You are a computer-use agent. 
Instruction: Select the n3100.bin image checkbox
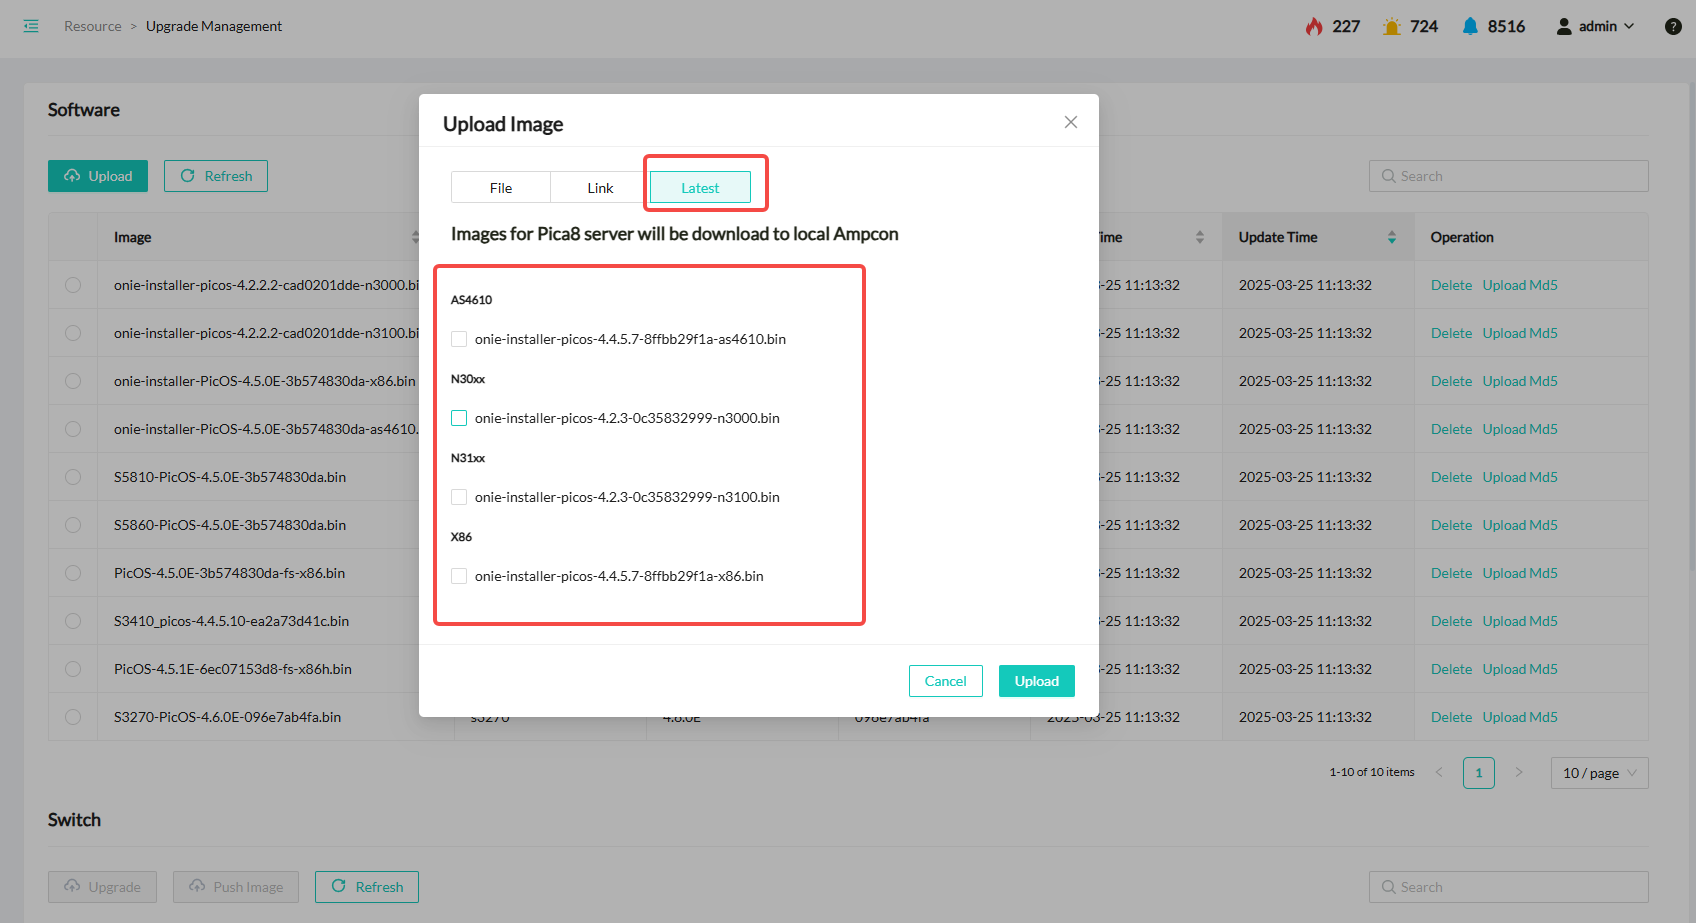pos(459,497)
